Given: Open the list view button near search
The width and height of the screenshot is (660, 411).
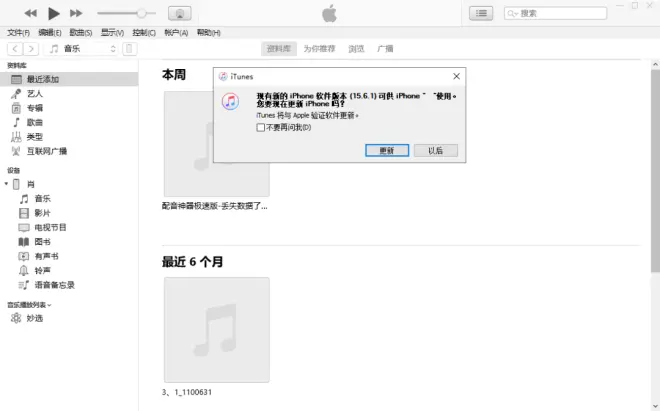Looking at the screenshot, I should click(481, 13).
